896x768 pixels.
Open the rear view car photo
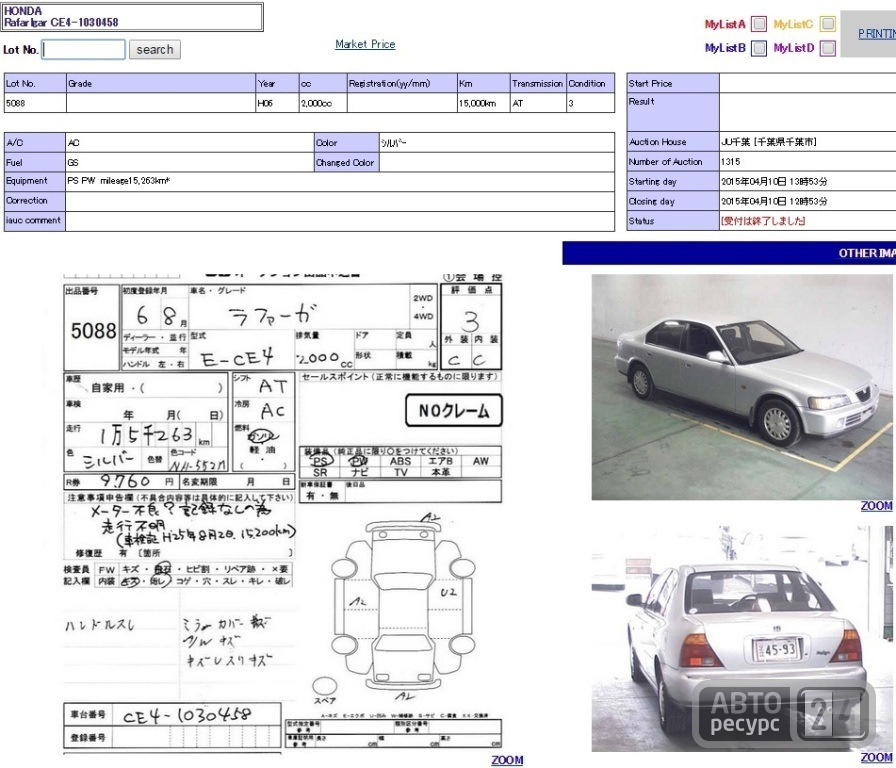coord(742,638)
